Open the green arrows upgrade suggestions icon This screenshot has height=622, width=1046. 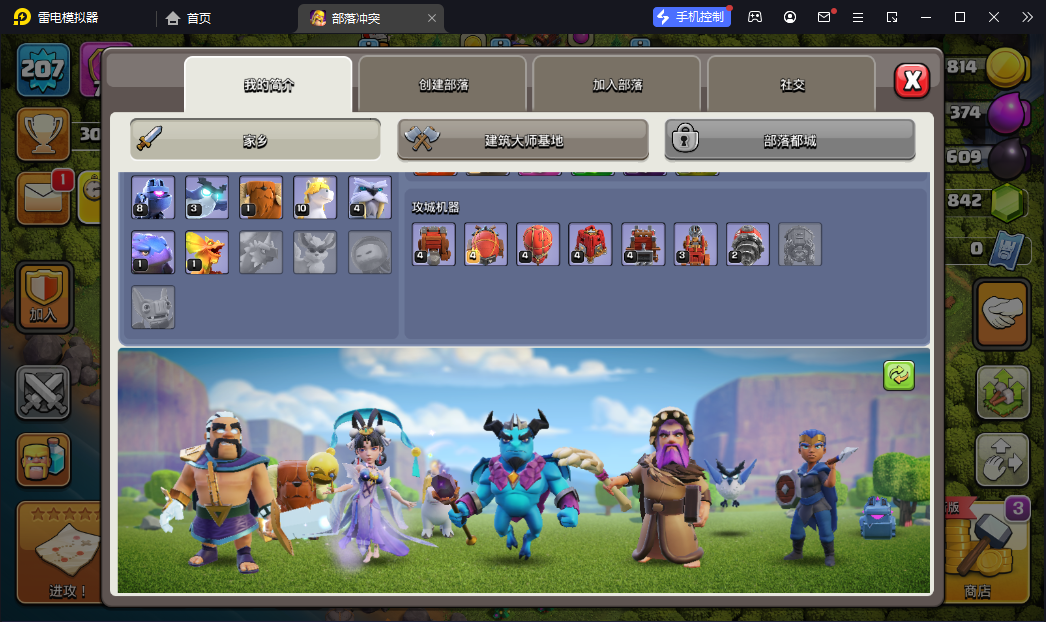click(x=1003, y=392)
